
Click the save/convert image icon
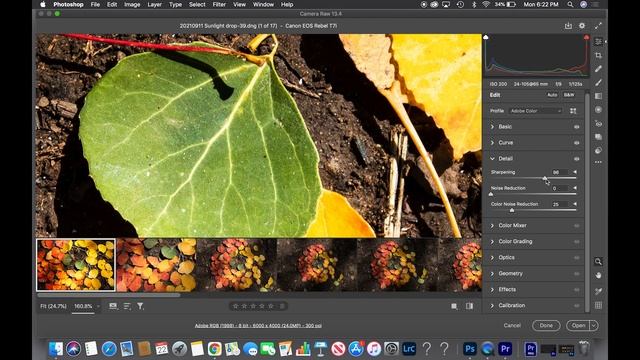[568, 26]
